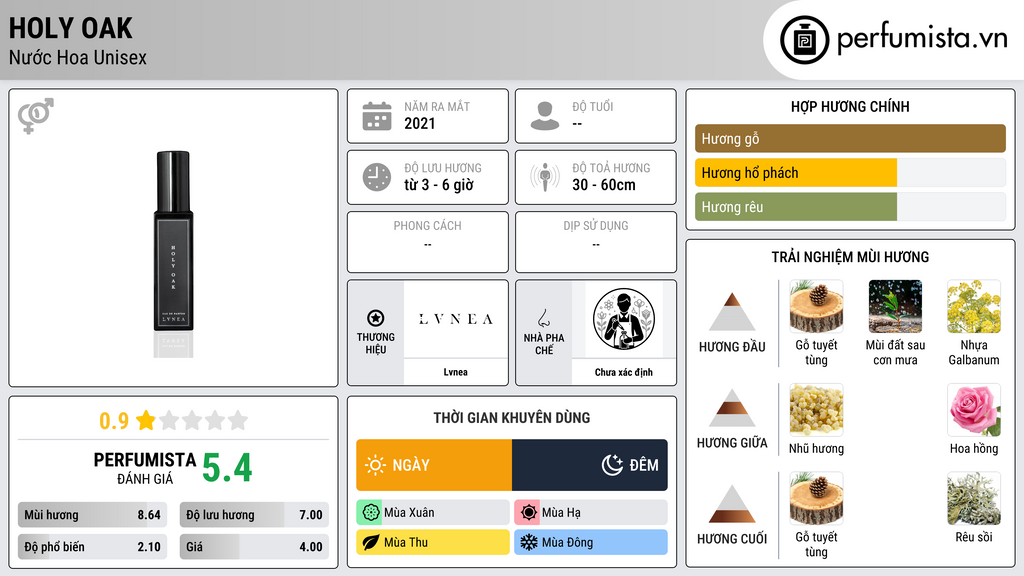Click the Mùa Hạ season chip

pos(591,513)
